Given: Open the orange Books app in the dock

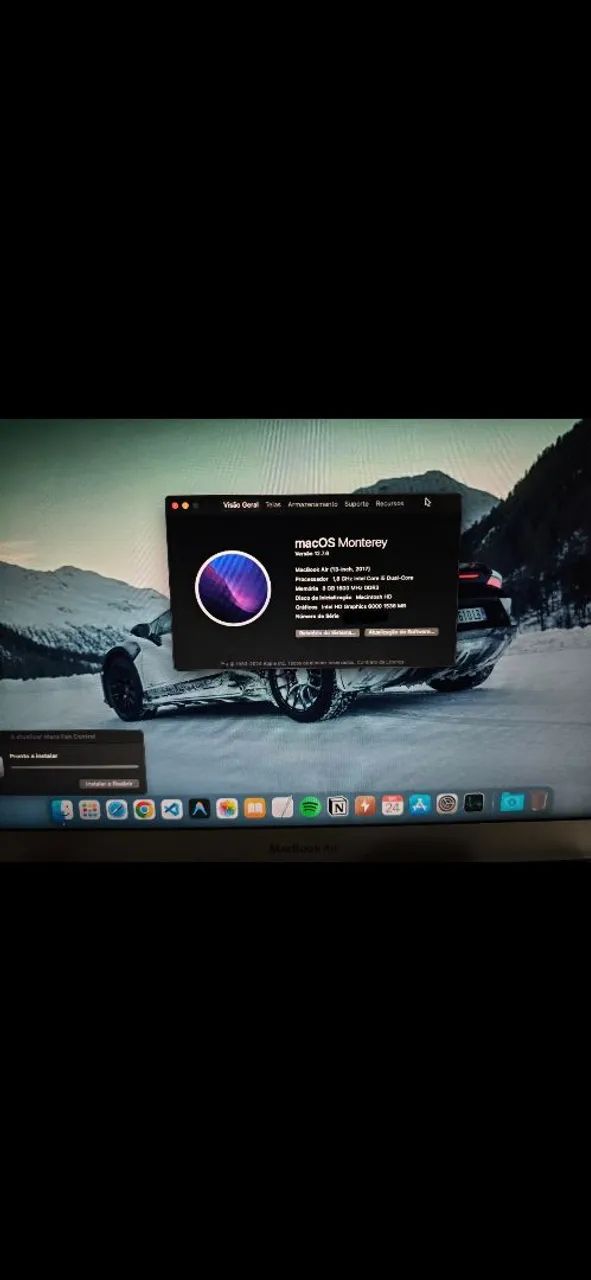Looking at the screenshot, I should coord(255,808).
